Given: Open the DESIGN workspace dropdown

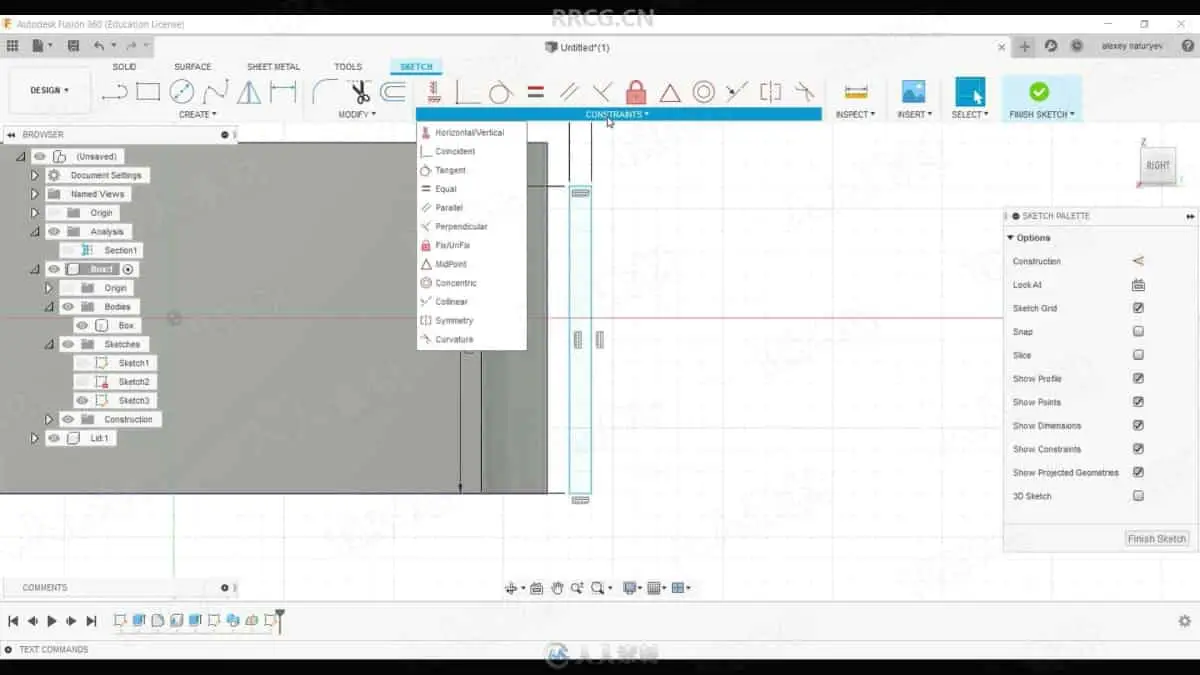Looking at the screenshot, I should [x=49, y=90].
